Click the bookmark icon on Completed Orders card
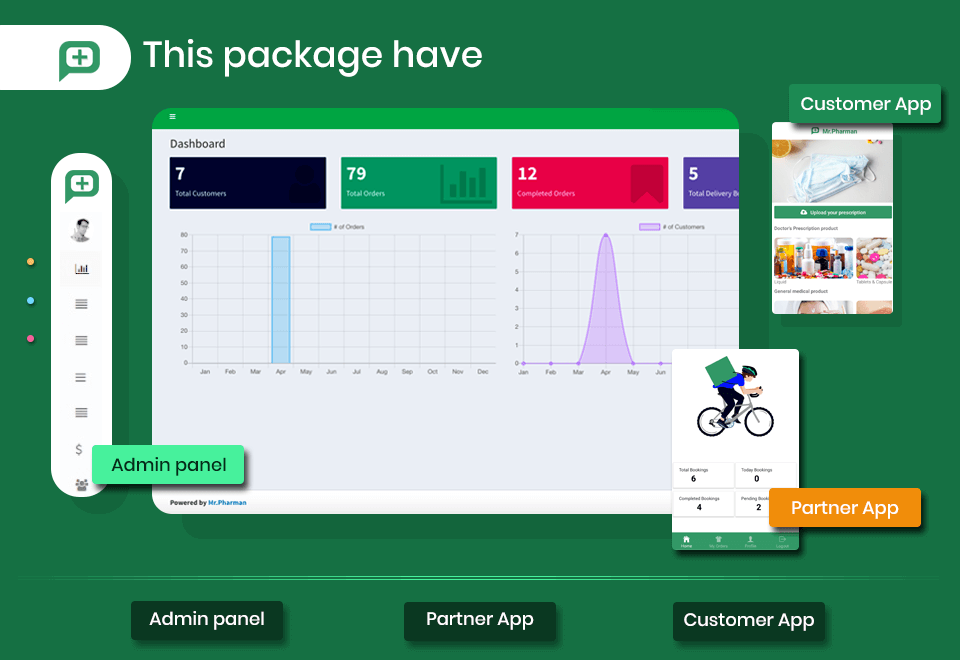Image resolution: width=960 pixels, height=660 pixels. (x=647, y=183)
